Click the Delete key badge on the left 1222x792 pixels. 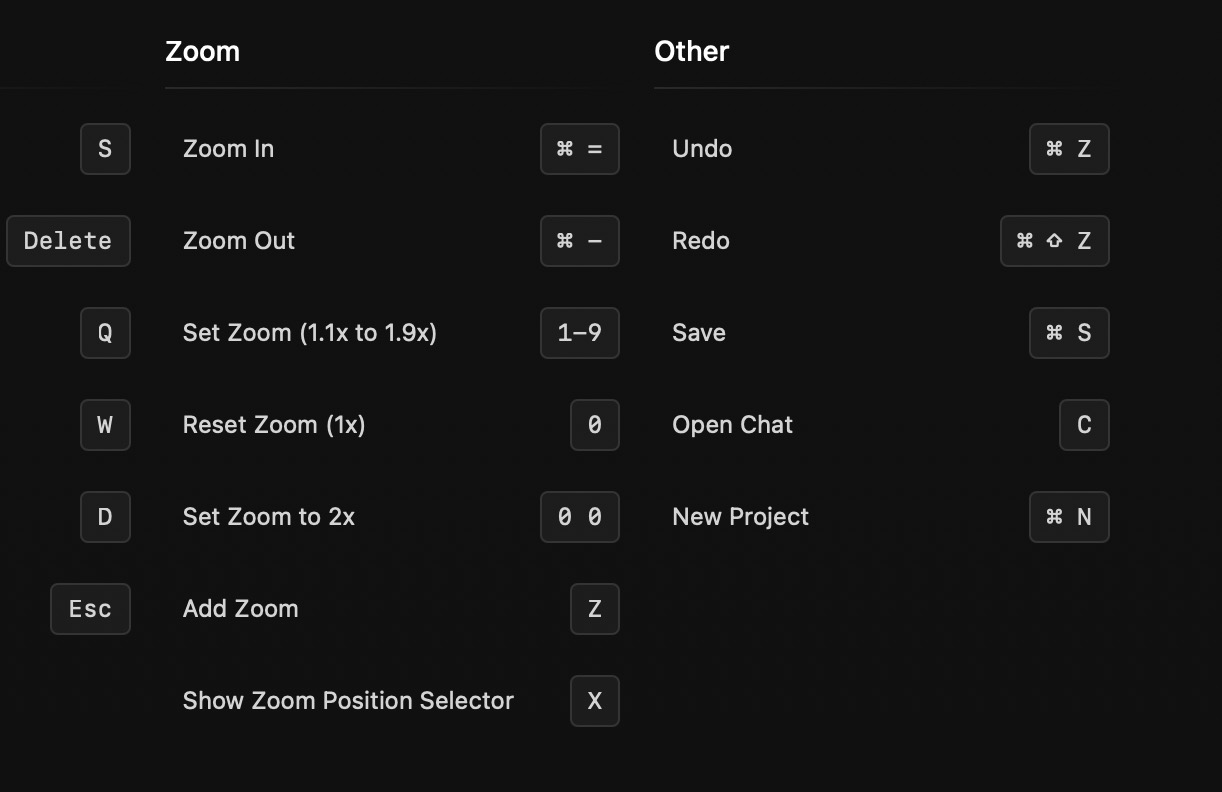68,241
